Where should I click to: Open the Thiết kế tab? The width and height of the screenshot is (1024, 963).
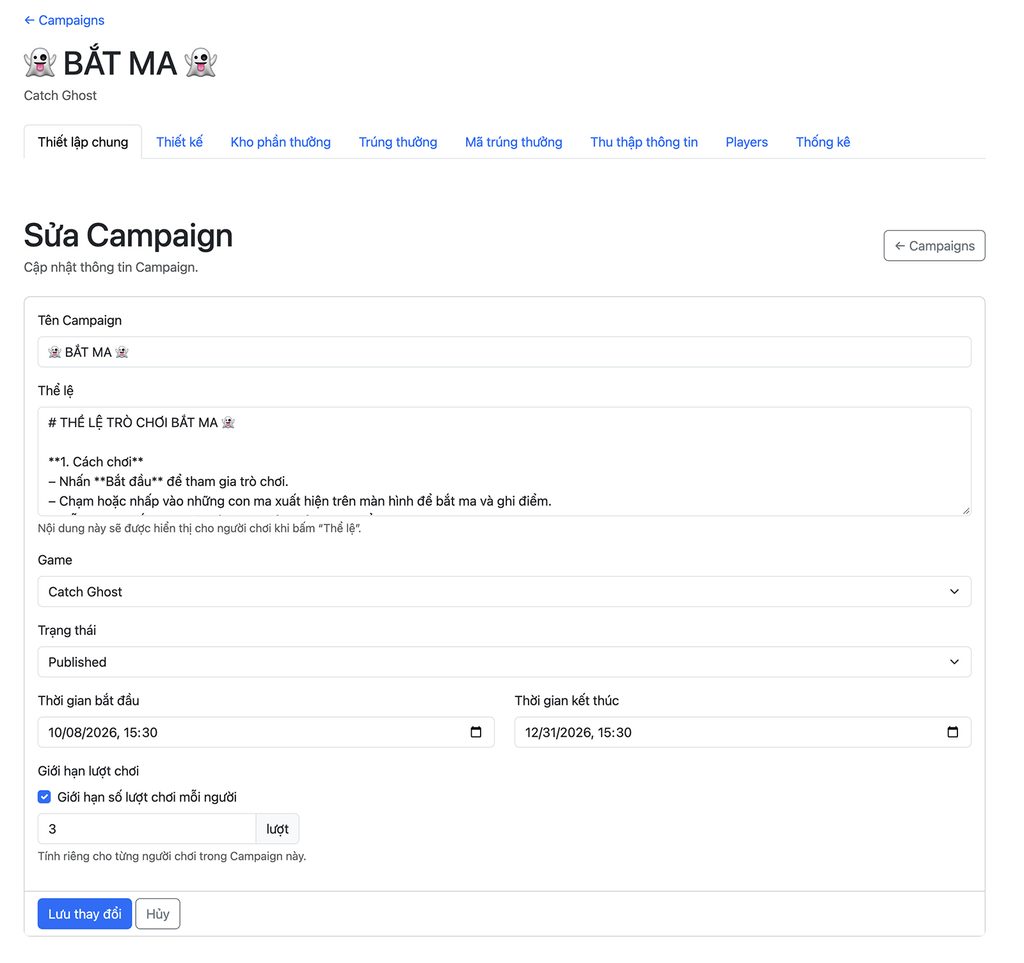(x=180, y=142)
